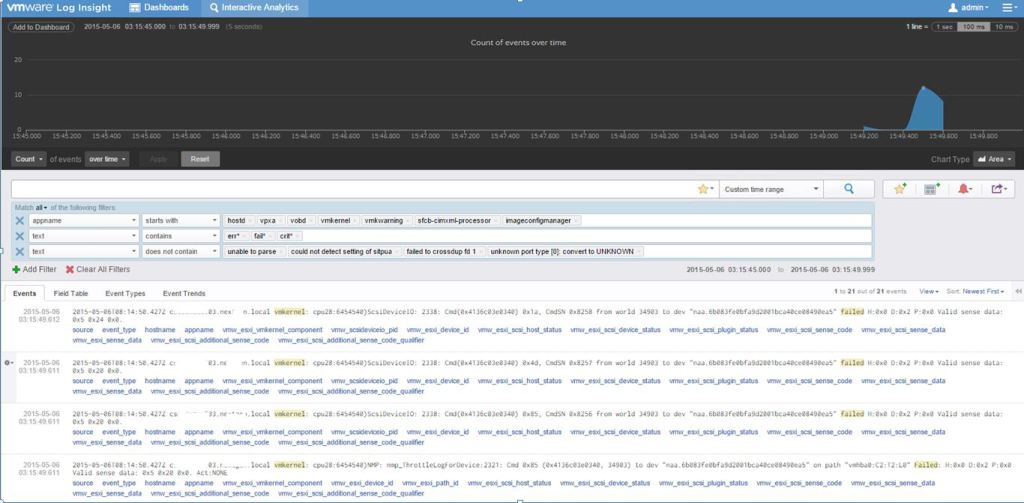Screen dimensions: 1024x503
Task: Remove the text contains filter row
Action: coord(20,236)
